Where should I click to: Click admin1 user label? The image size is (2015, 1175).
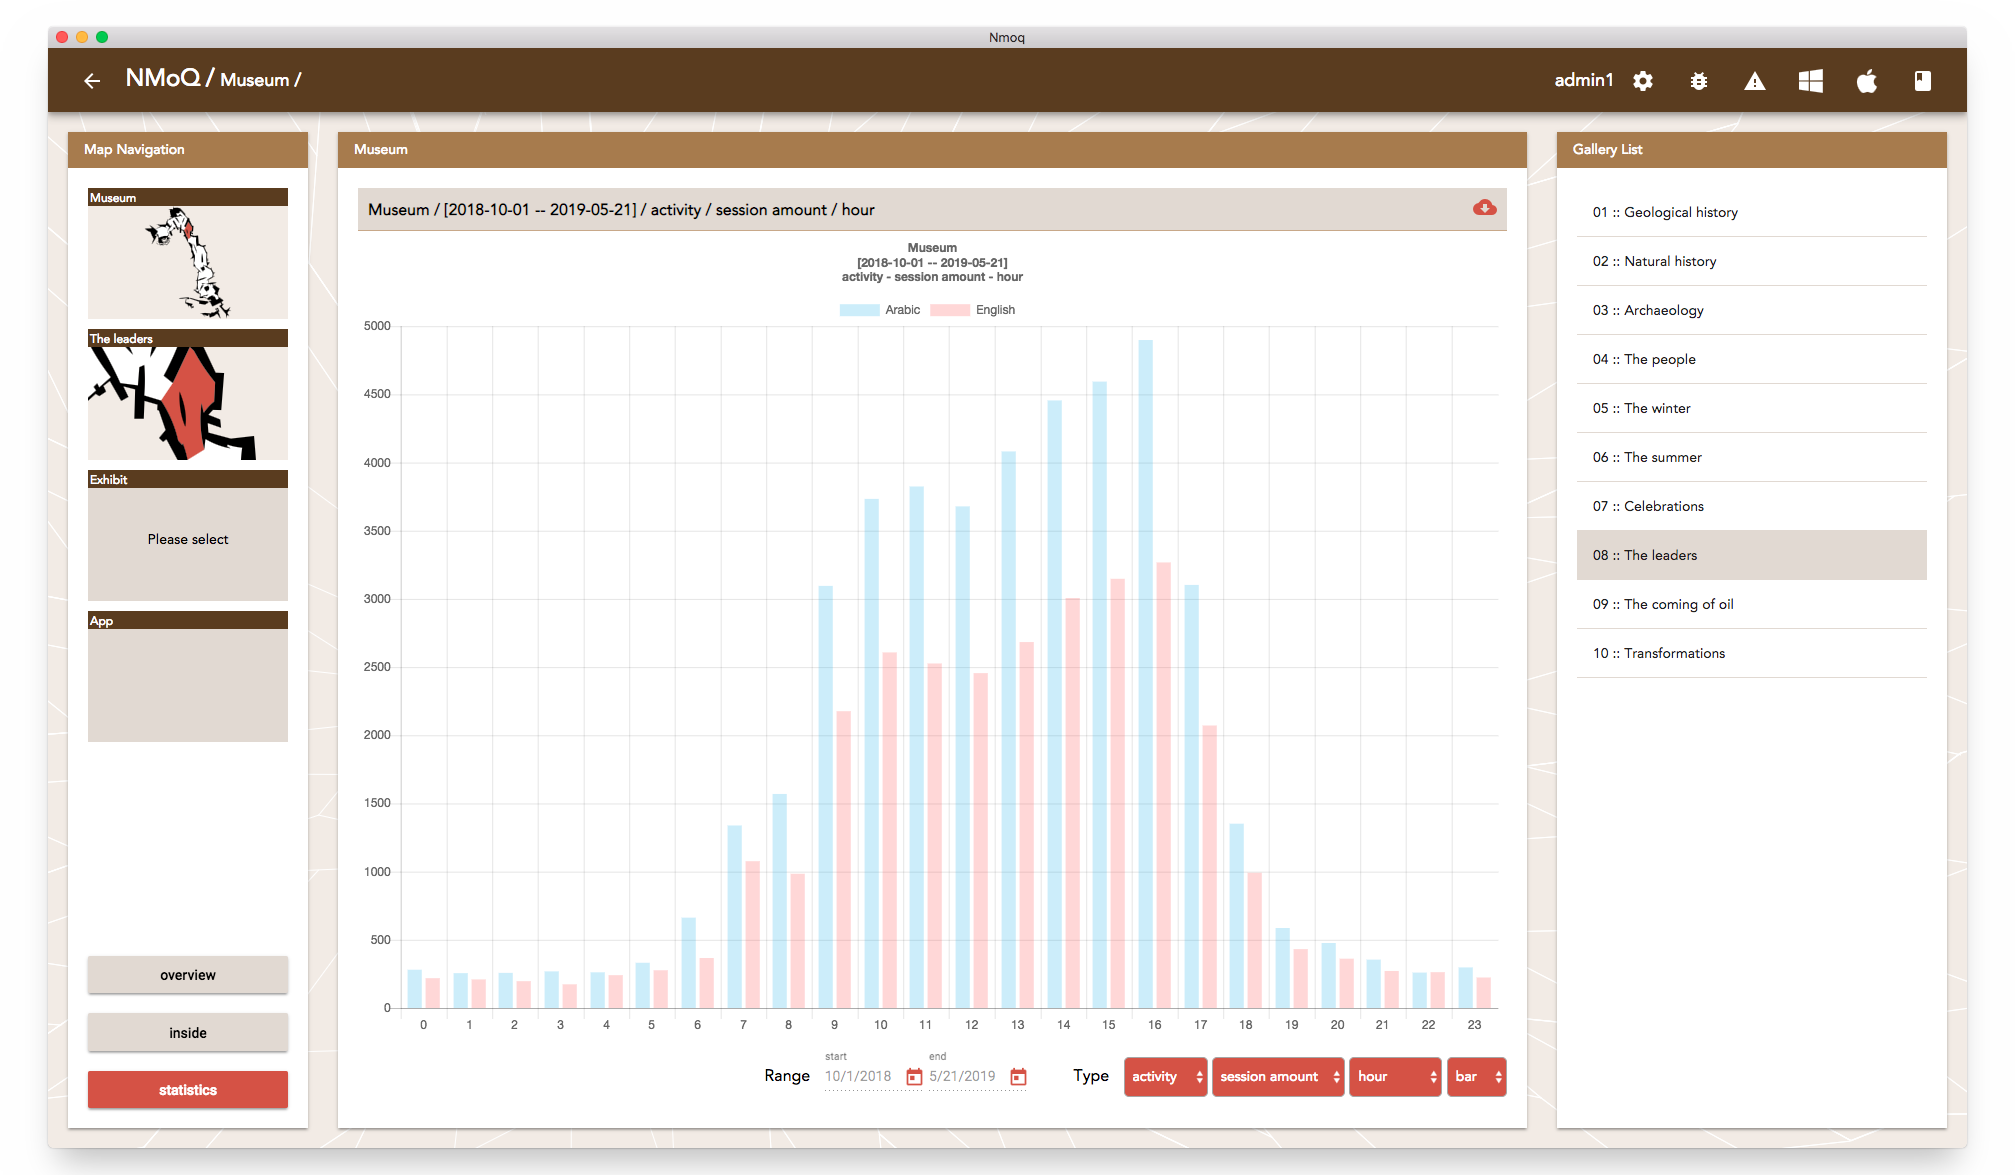1584,80
